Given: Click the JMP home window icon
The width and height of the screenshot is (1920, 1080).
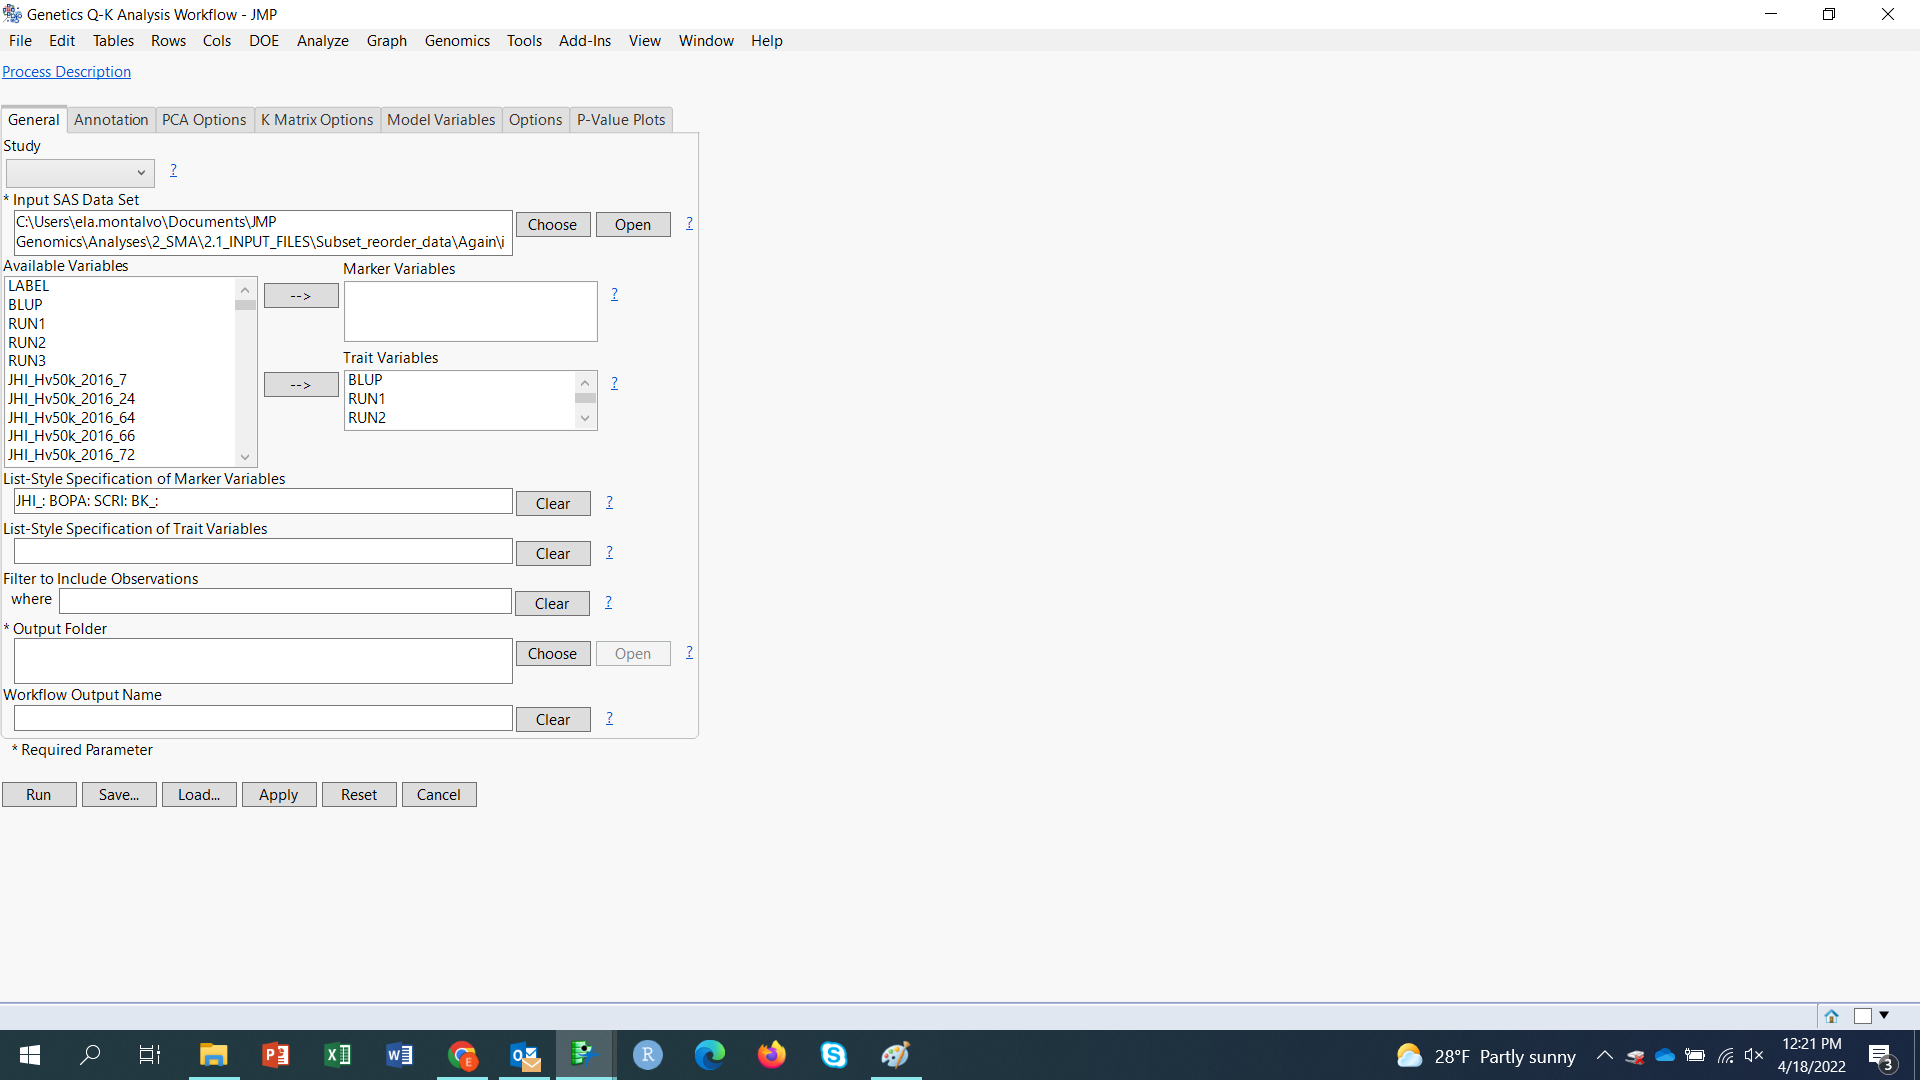Looking at the screenshot, I should click(x=1831, y=1016).
